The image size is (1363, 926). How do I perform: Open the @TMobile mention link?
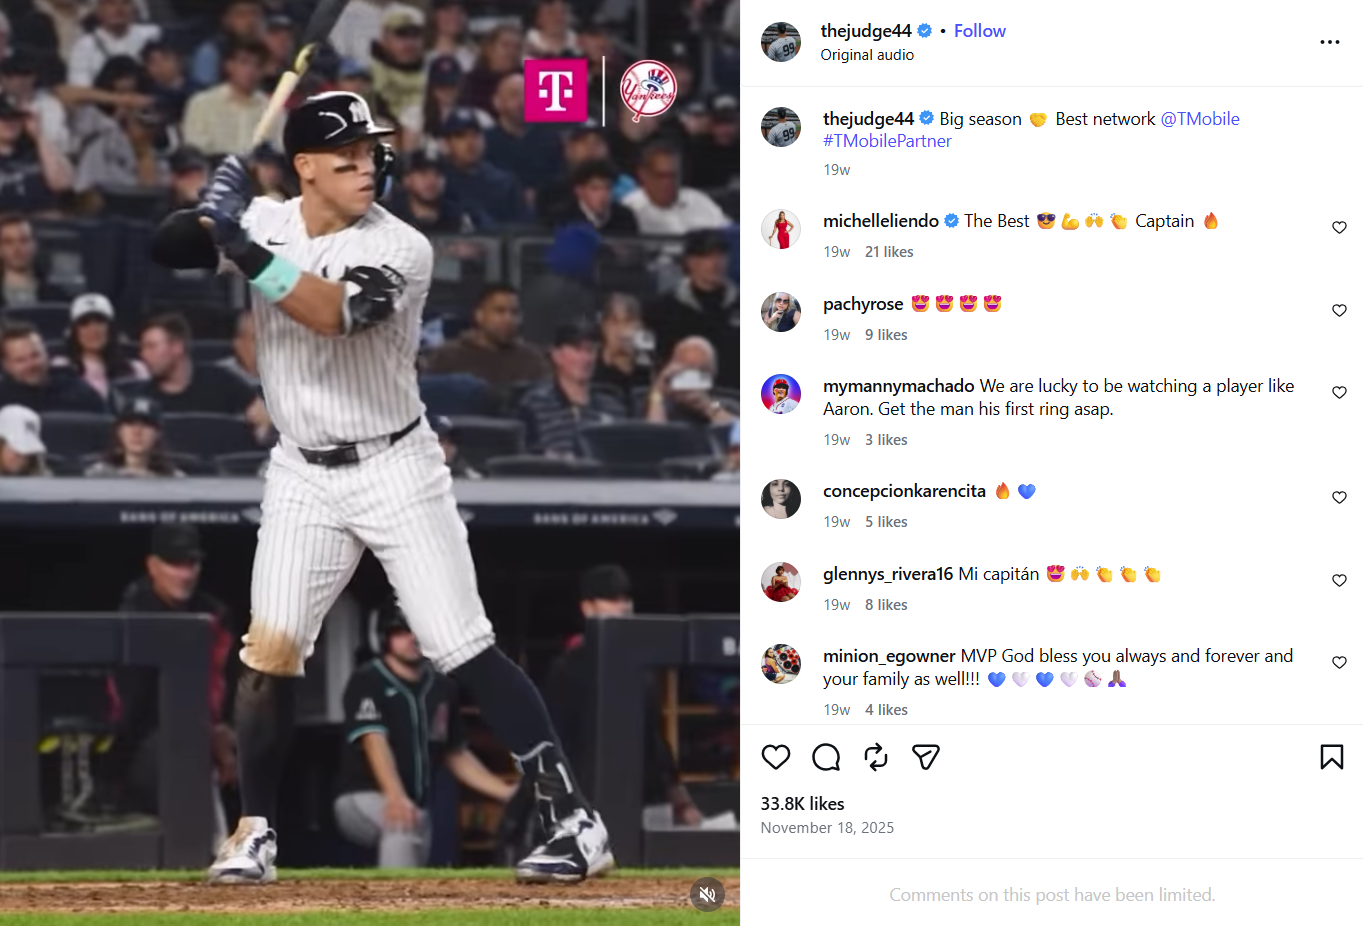click(1200, 119)
